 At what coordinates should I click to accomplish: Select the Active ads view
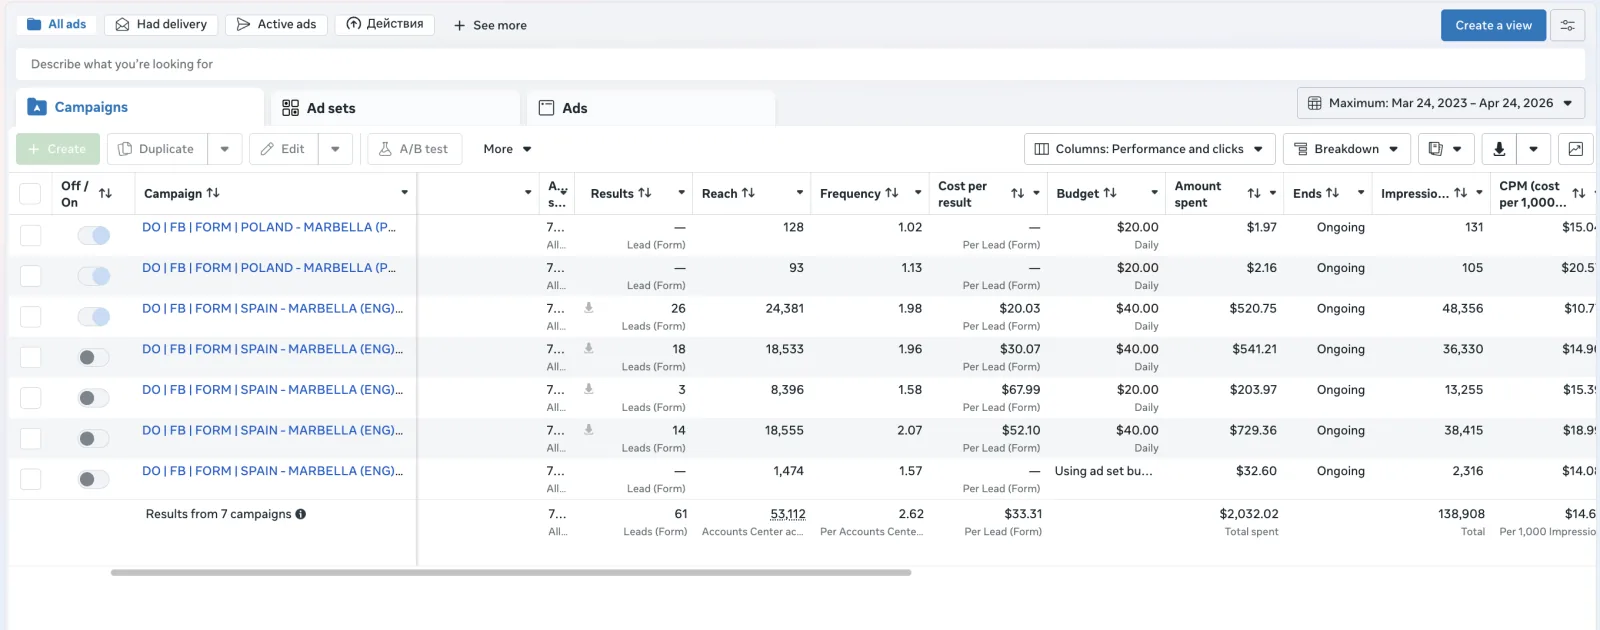click(x=276, y=24)
